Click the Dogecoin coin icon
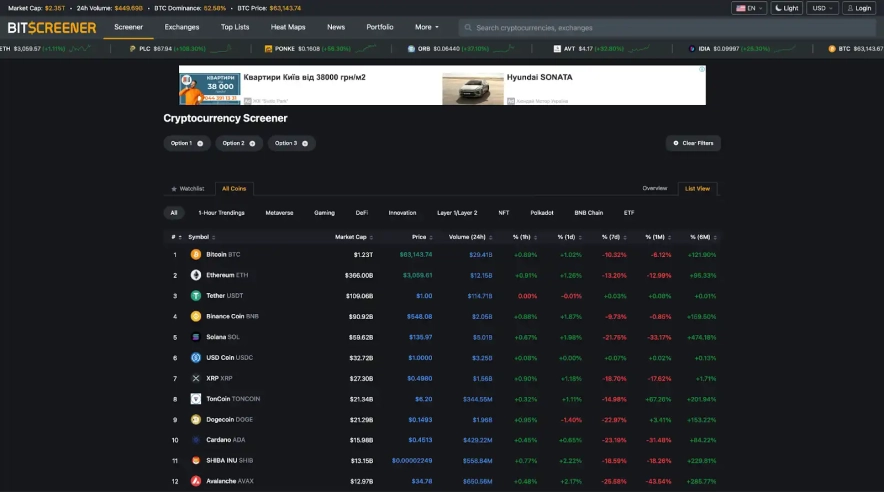Screen dimensions: 884x492 (196, 419)
